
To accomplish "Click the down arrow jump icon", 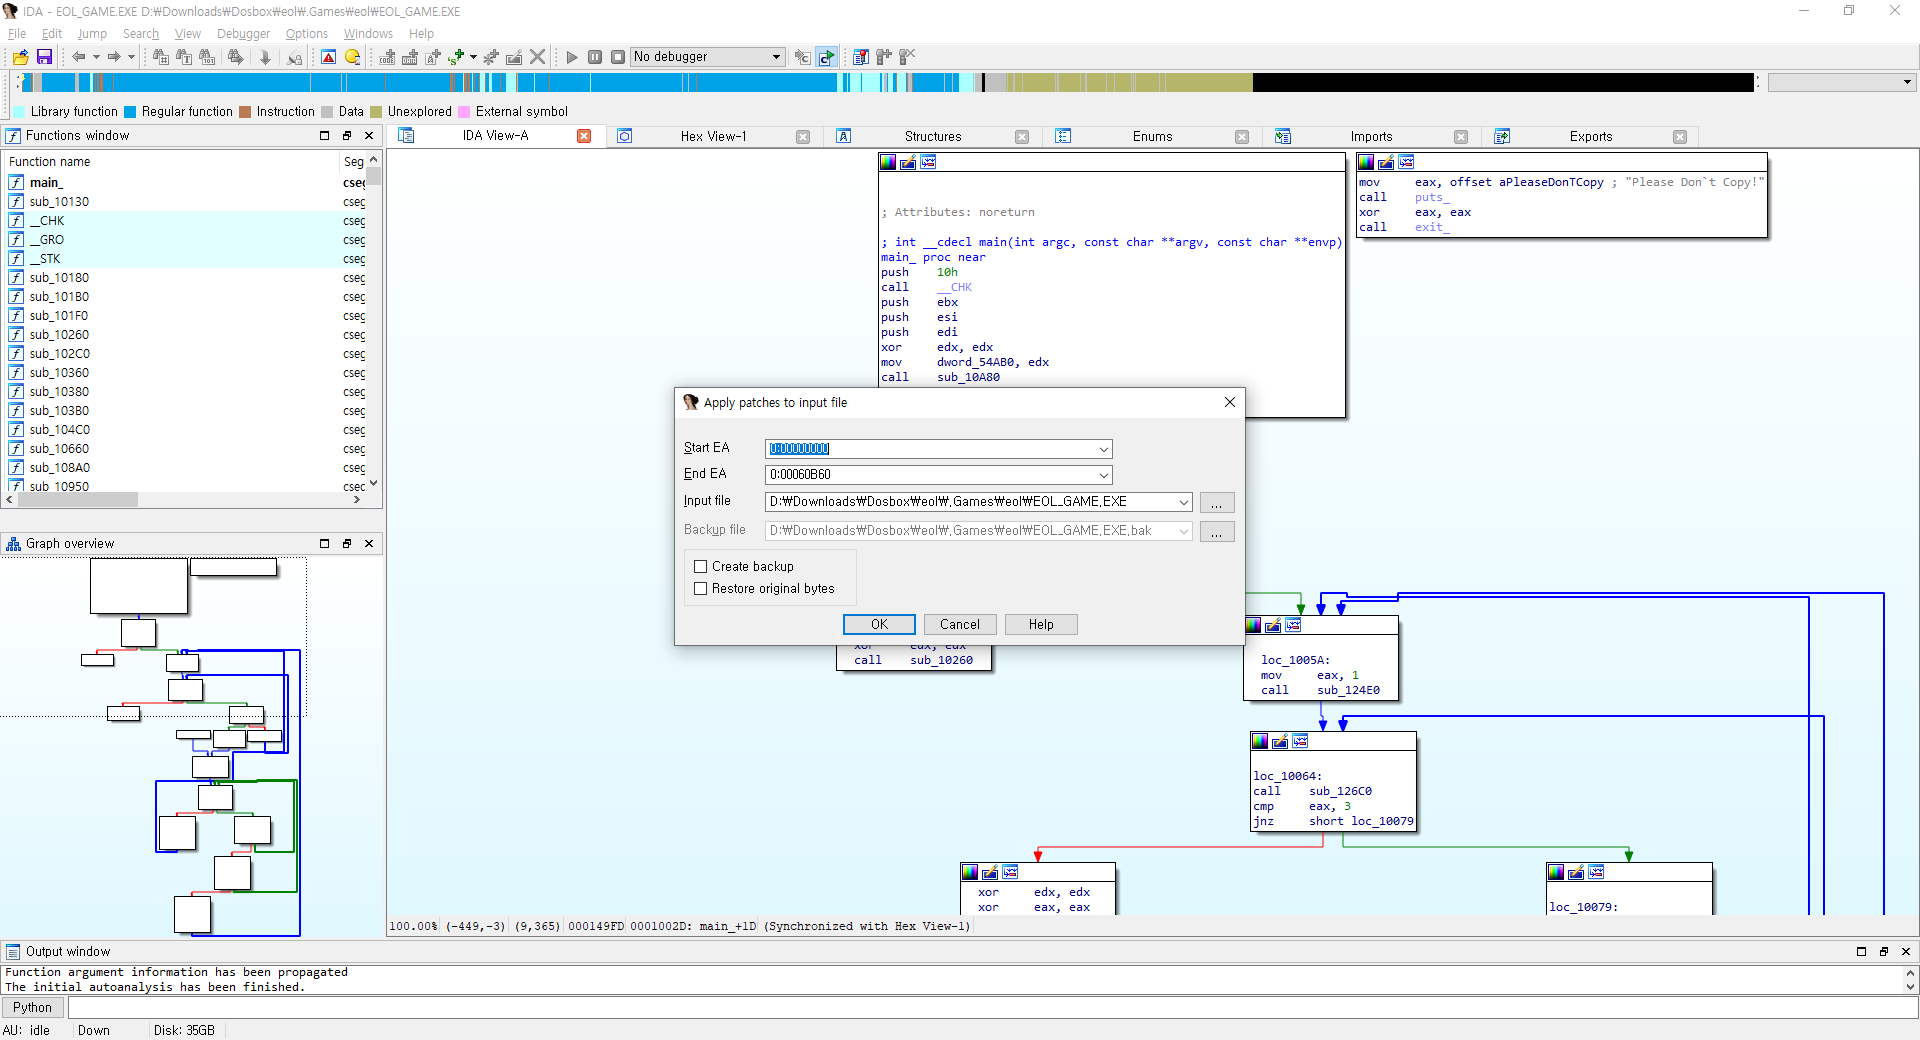I will pyautogui.click(x=265, y=57).
